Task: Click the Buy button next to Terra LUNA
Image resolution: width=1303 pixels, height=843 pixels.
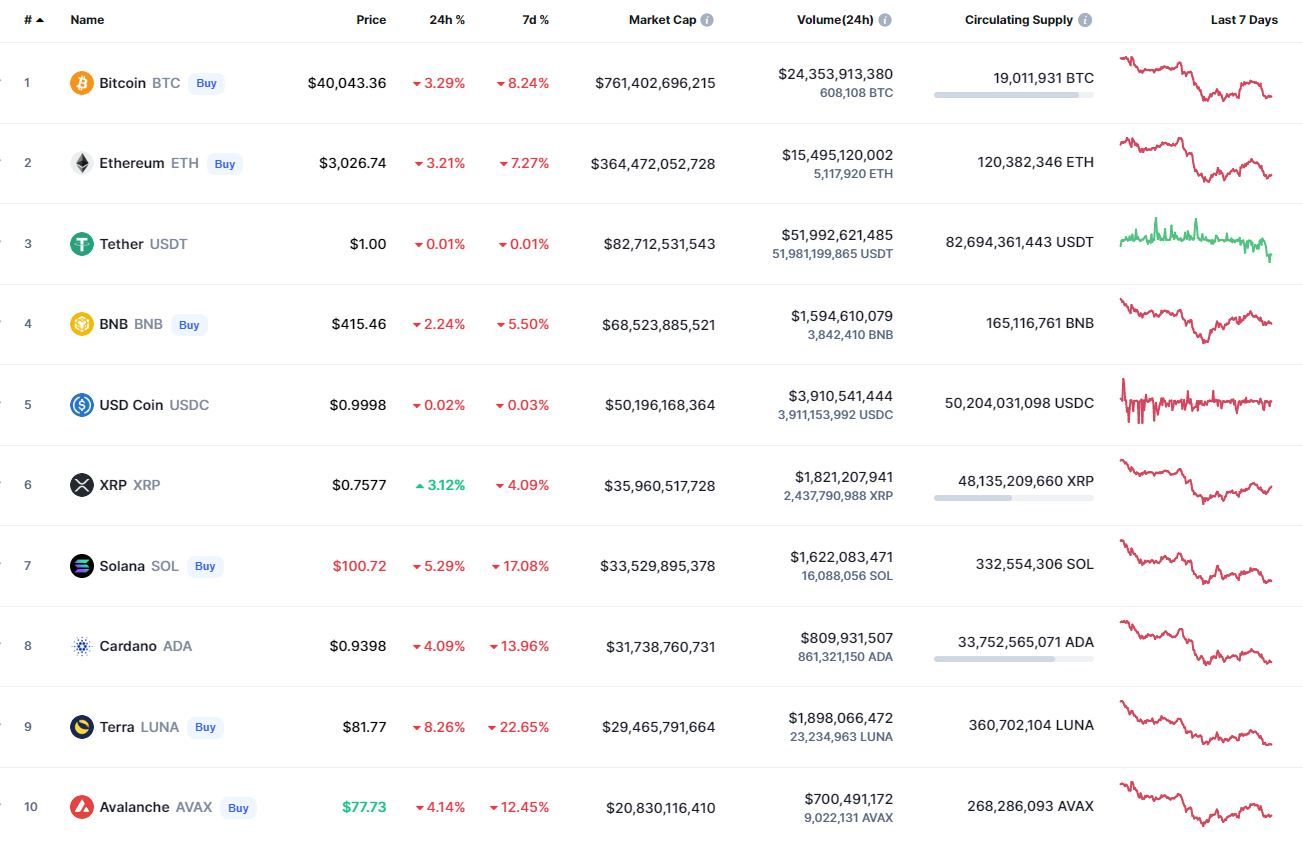Action: [205, 727]
